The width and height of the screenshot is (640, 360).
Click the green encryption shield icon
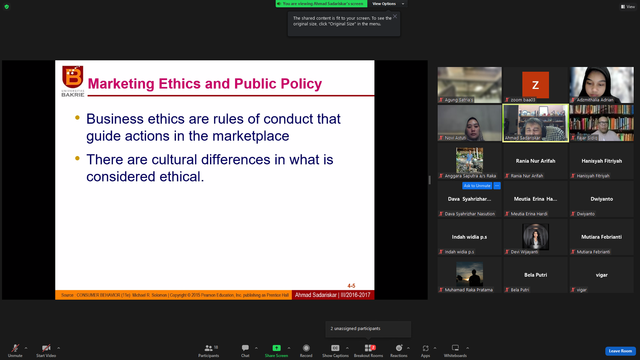point(7,7)
